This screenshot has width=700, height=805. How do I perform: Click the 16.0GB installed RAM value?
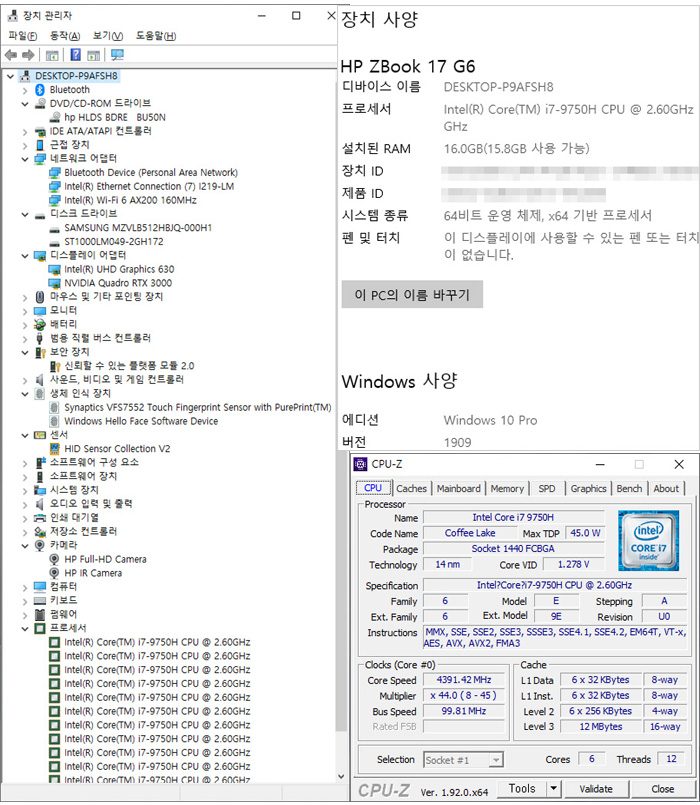517,148
